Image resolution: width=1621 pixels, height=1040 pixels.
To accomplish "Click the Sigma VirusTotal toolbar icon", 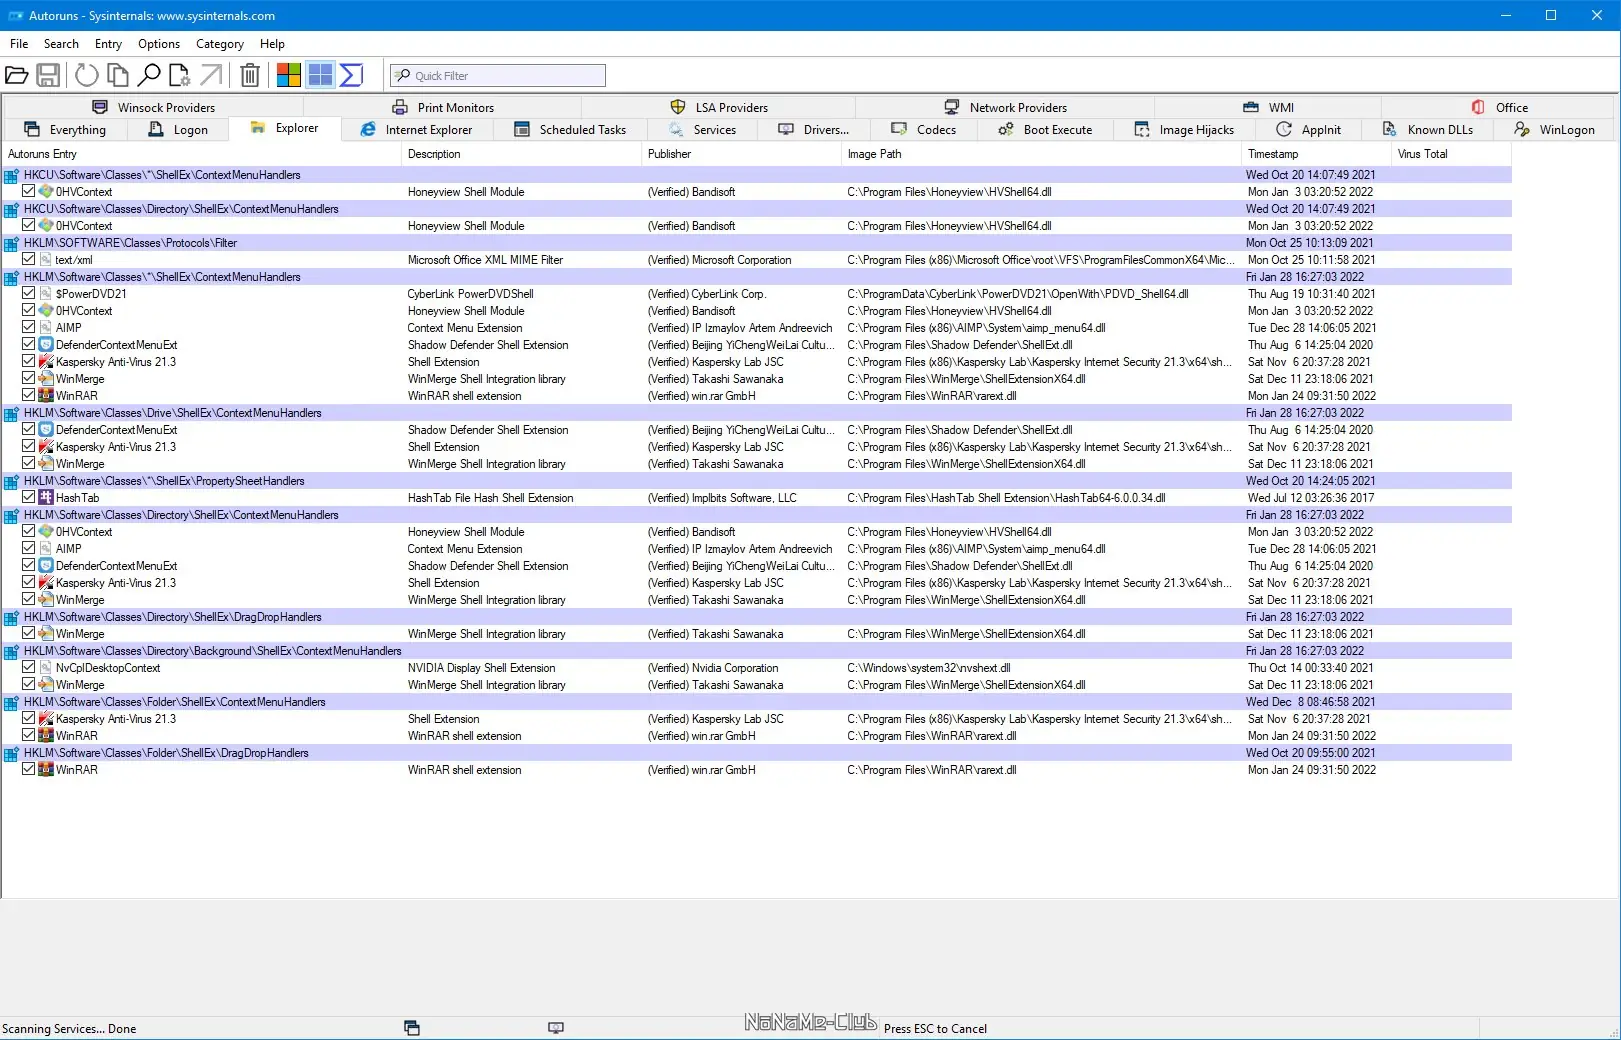I will click(x=351, y=75).
